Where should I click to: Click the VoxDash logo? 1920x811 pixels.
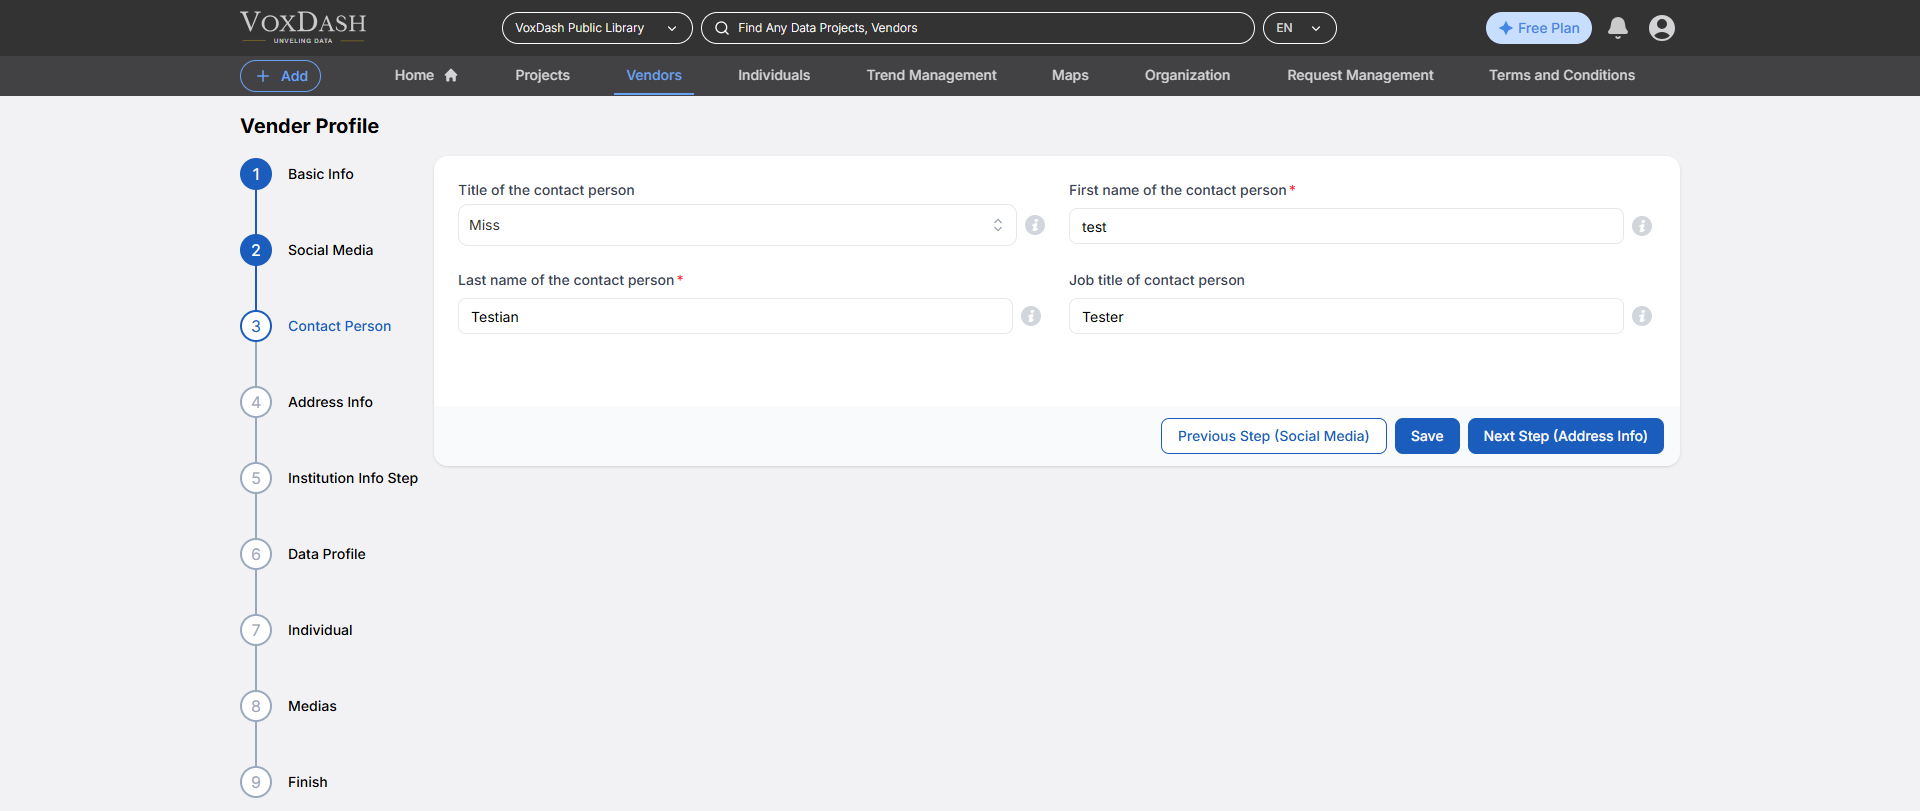pos(303,27)
